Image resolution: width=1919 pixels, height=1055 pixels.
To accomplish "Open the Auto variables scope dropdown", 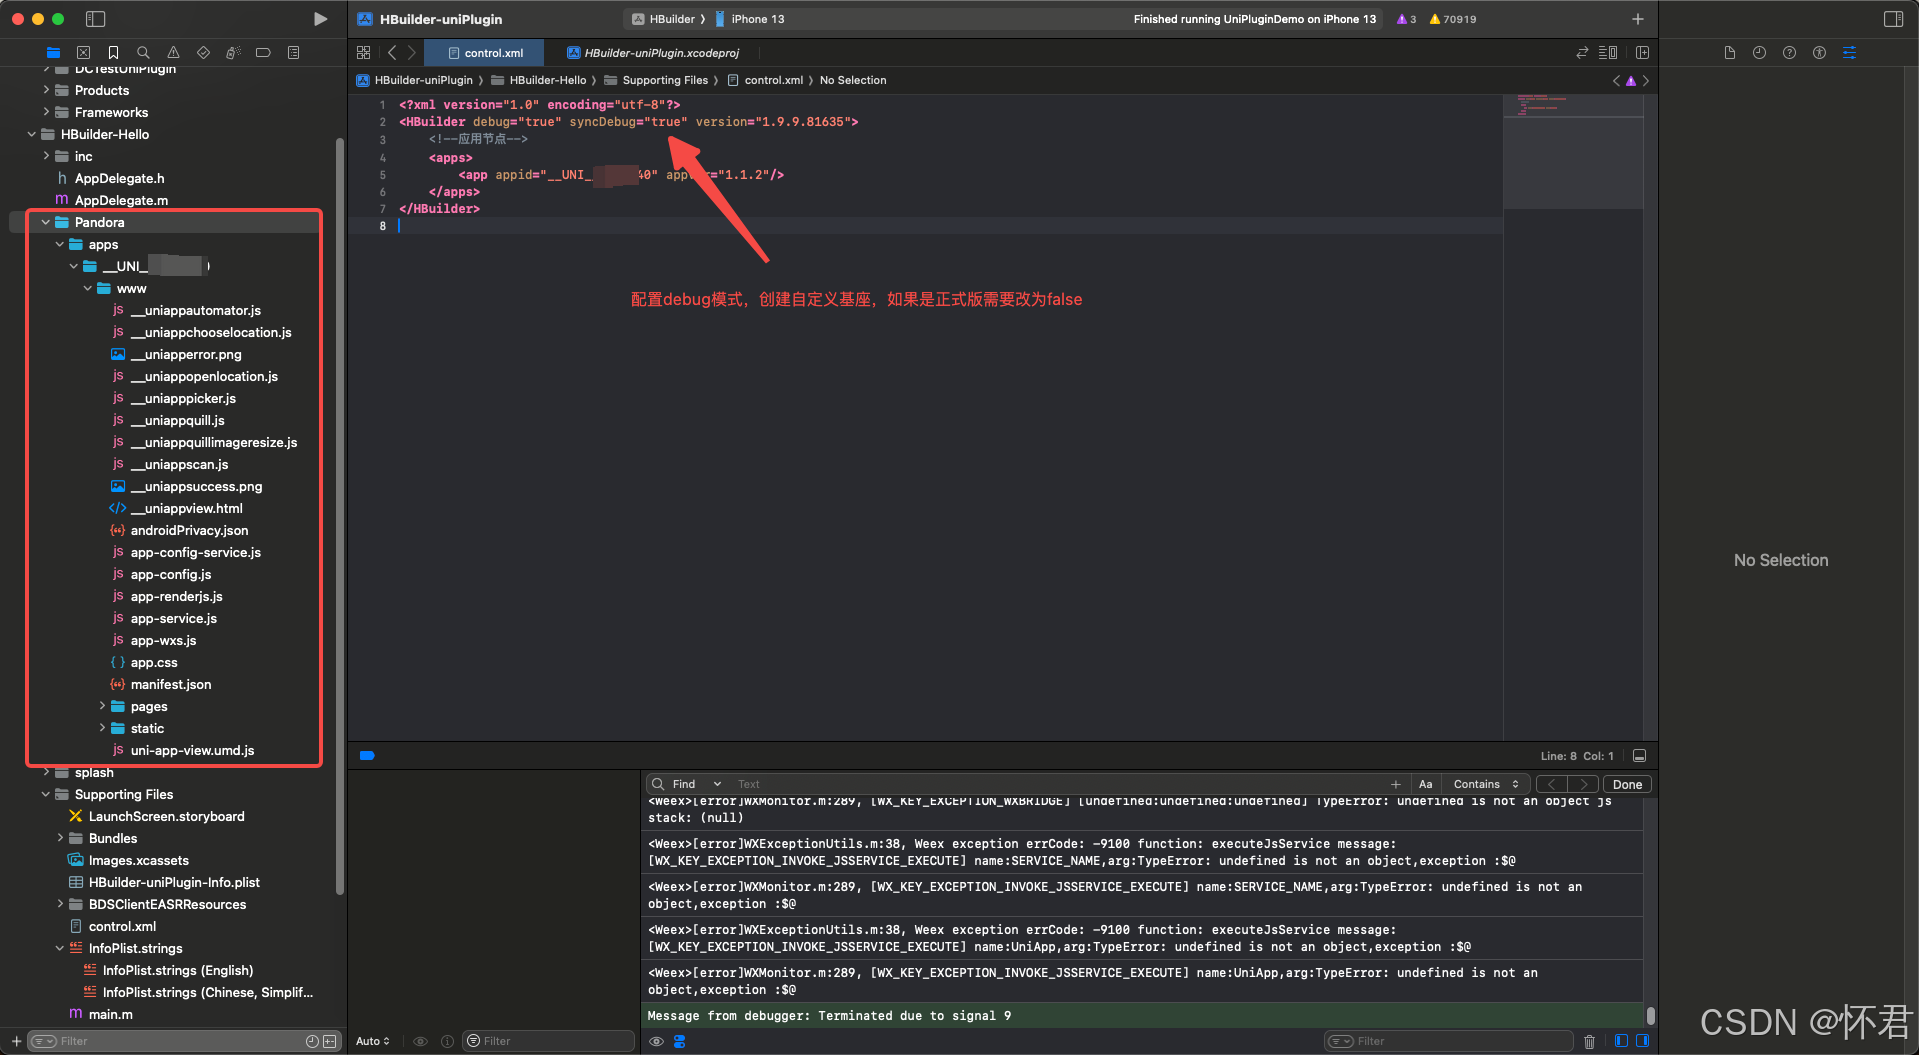I will coord(373,1041).
